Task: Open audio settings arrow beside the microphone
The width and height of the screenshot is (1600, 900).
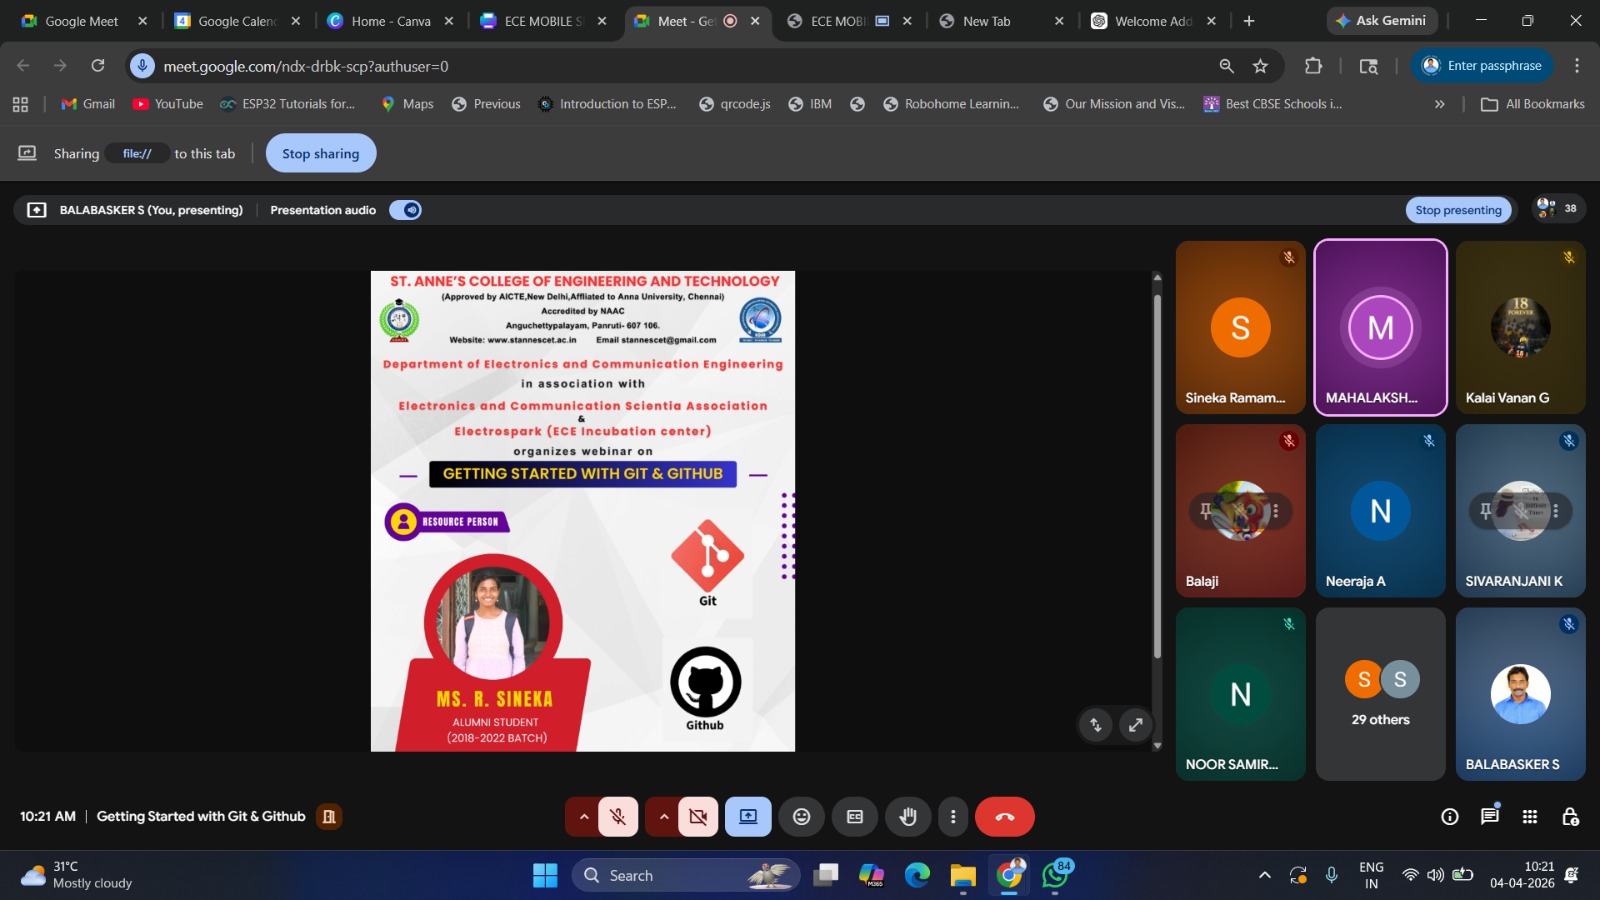Action: click(x=583, y=817)
